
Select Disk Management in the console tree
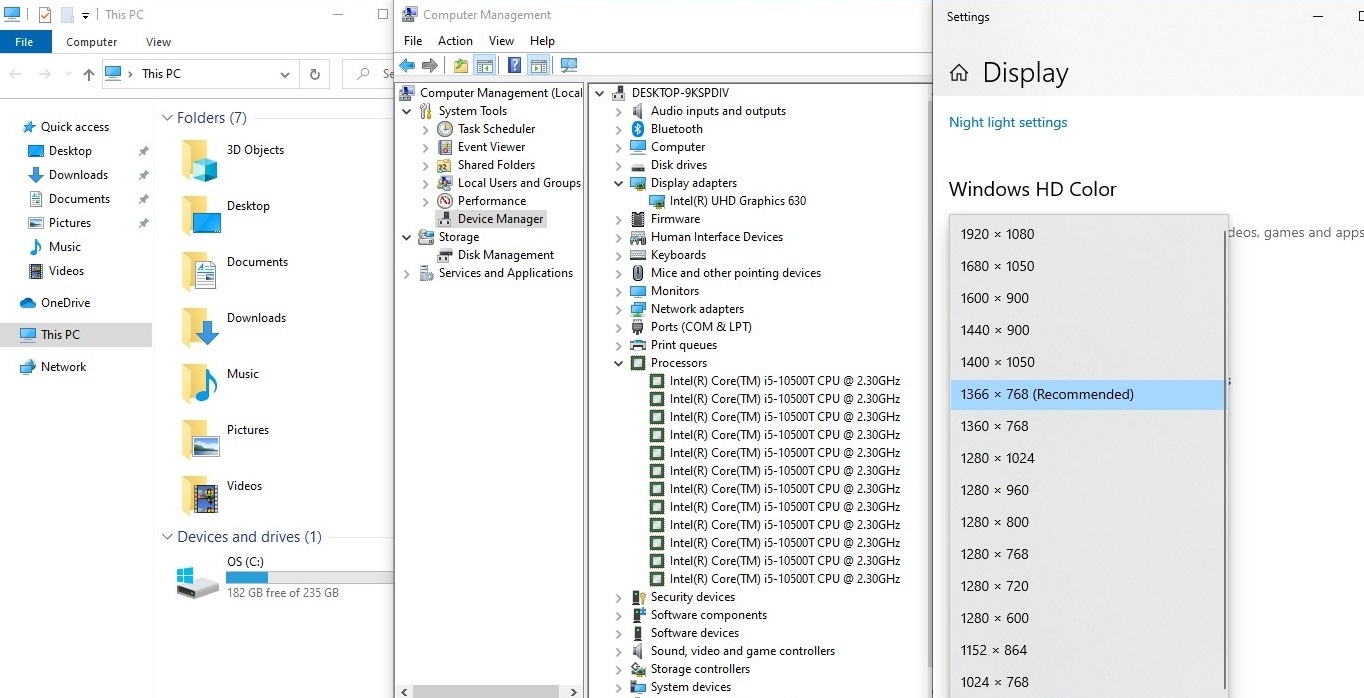point(505,255)
